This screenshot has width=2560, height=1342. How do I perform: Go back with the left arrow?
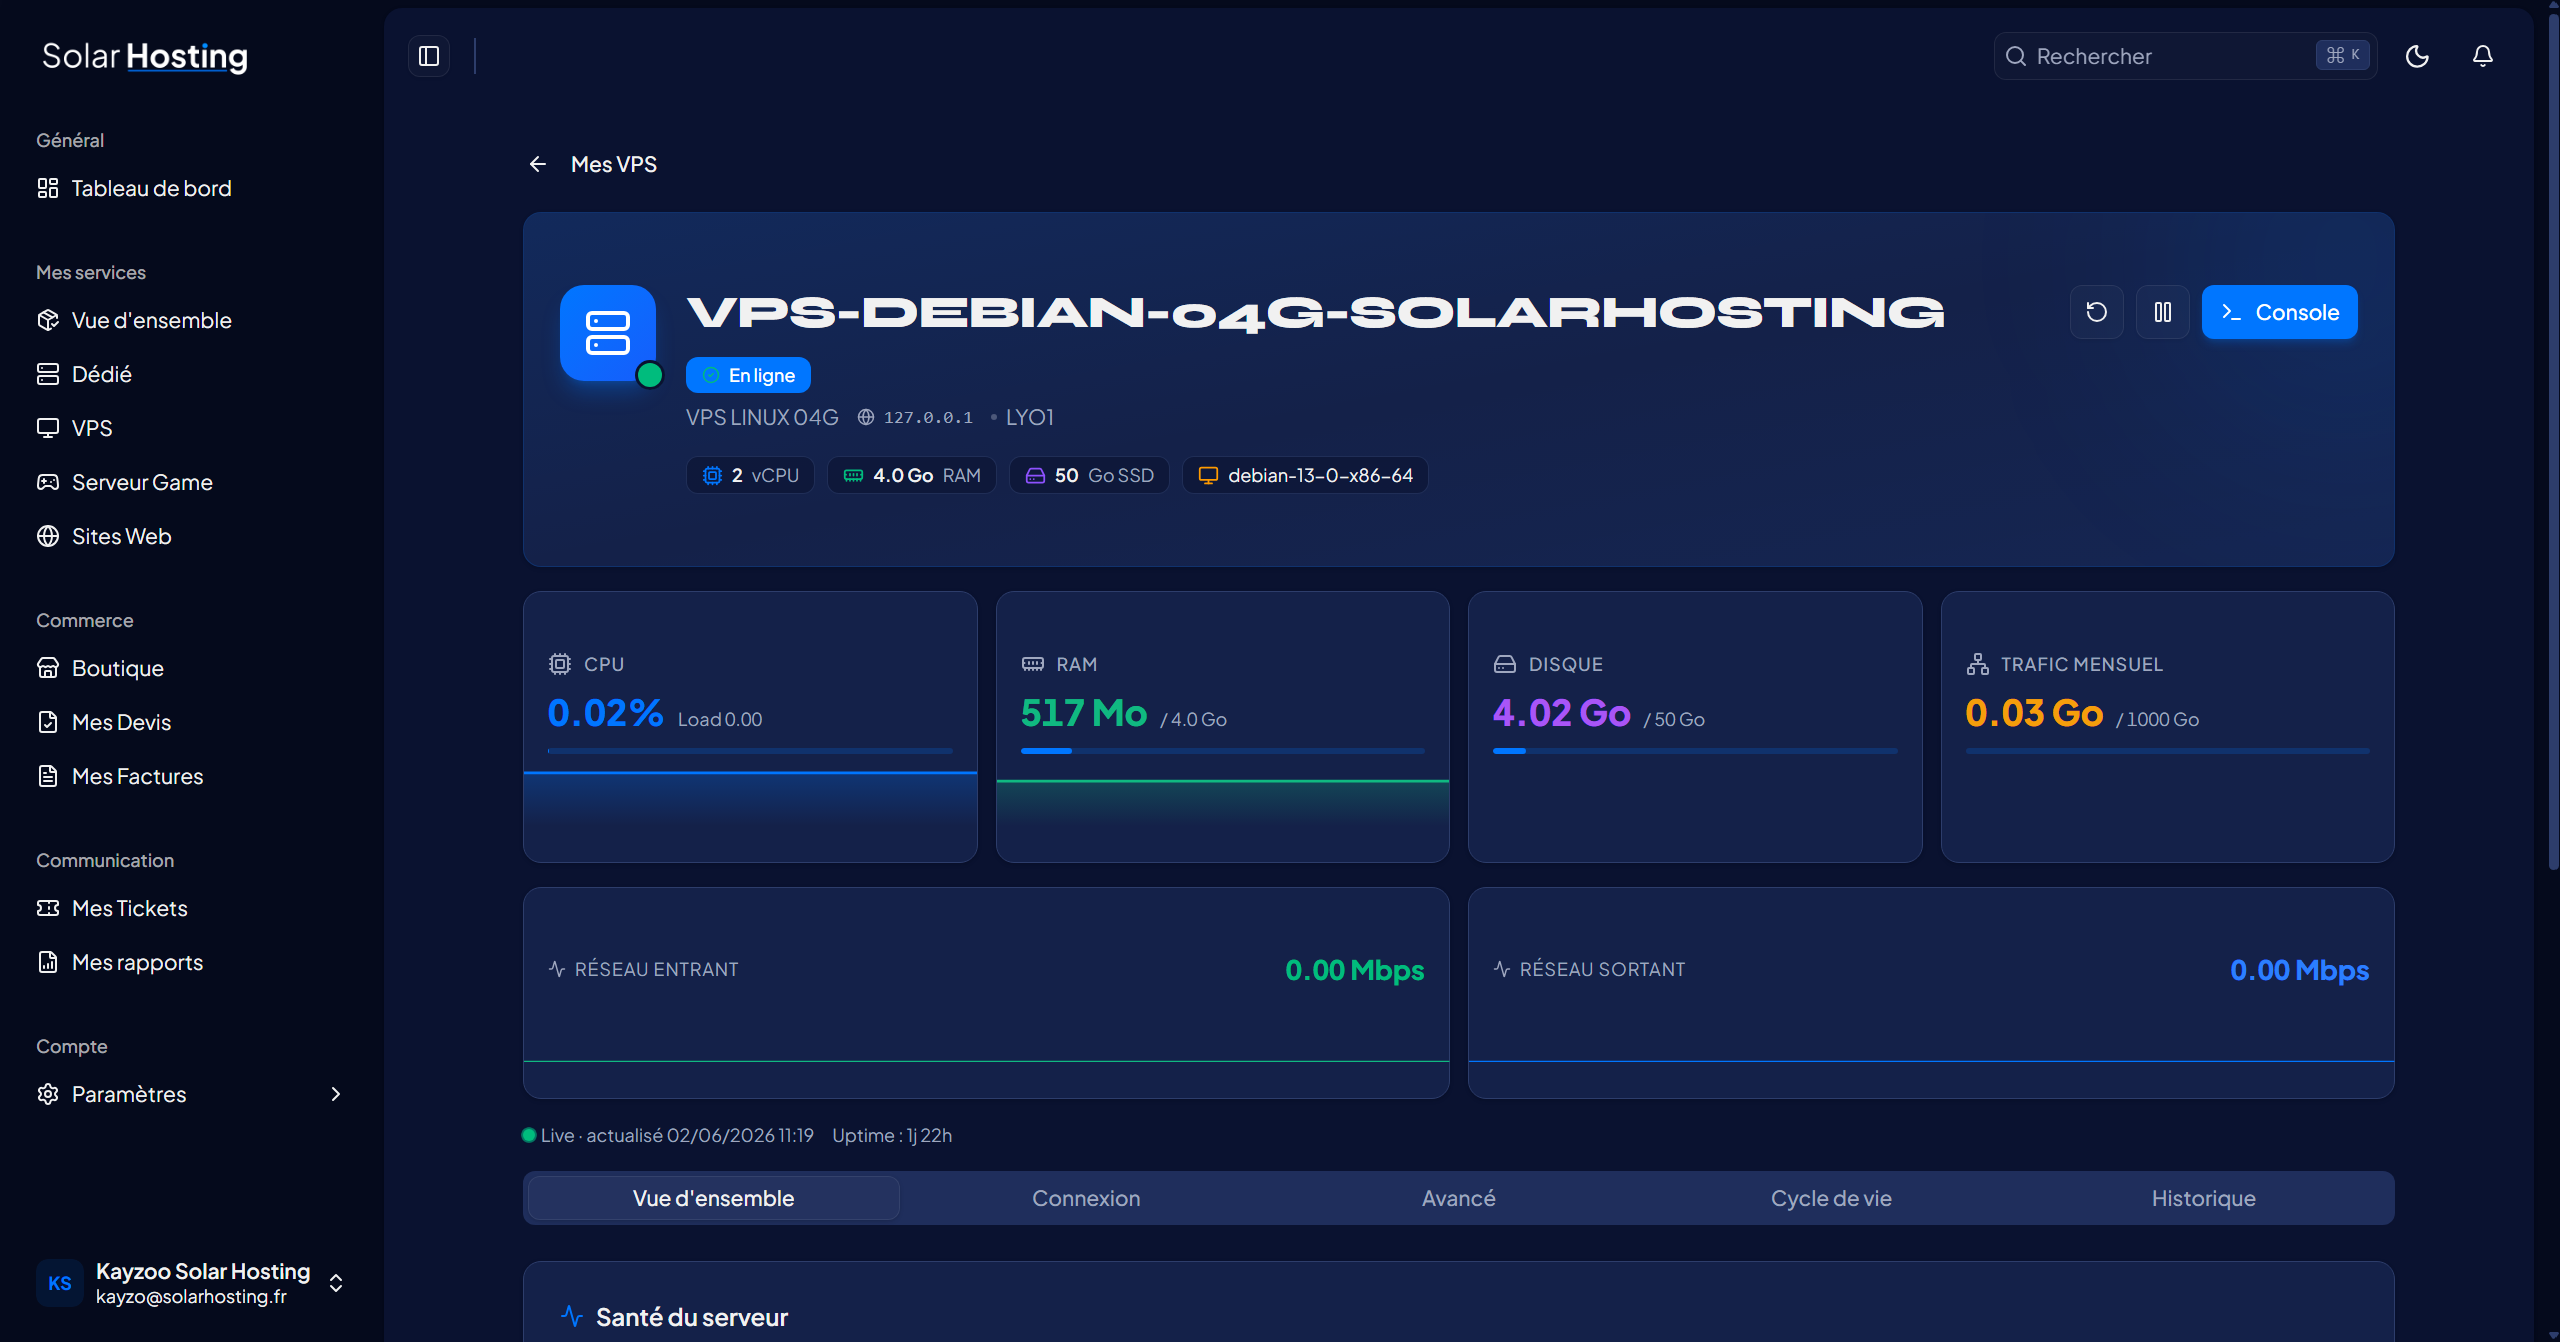(x=538, y=164)
